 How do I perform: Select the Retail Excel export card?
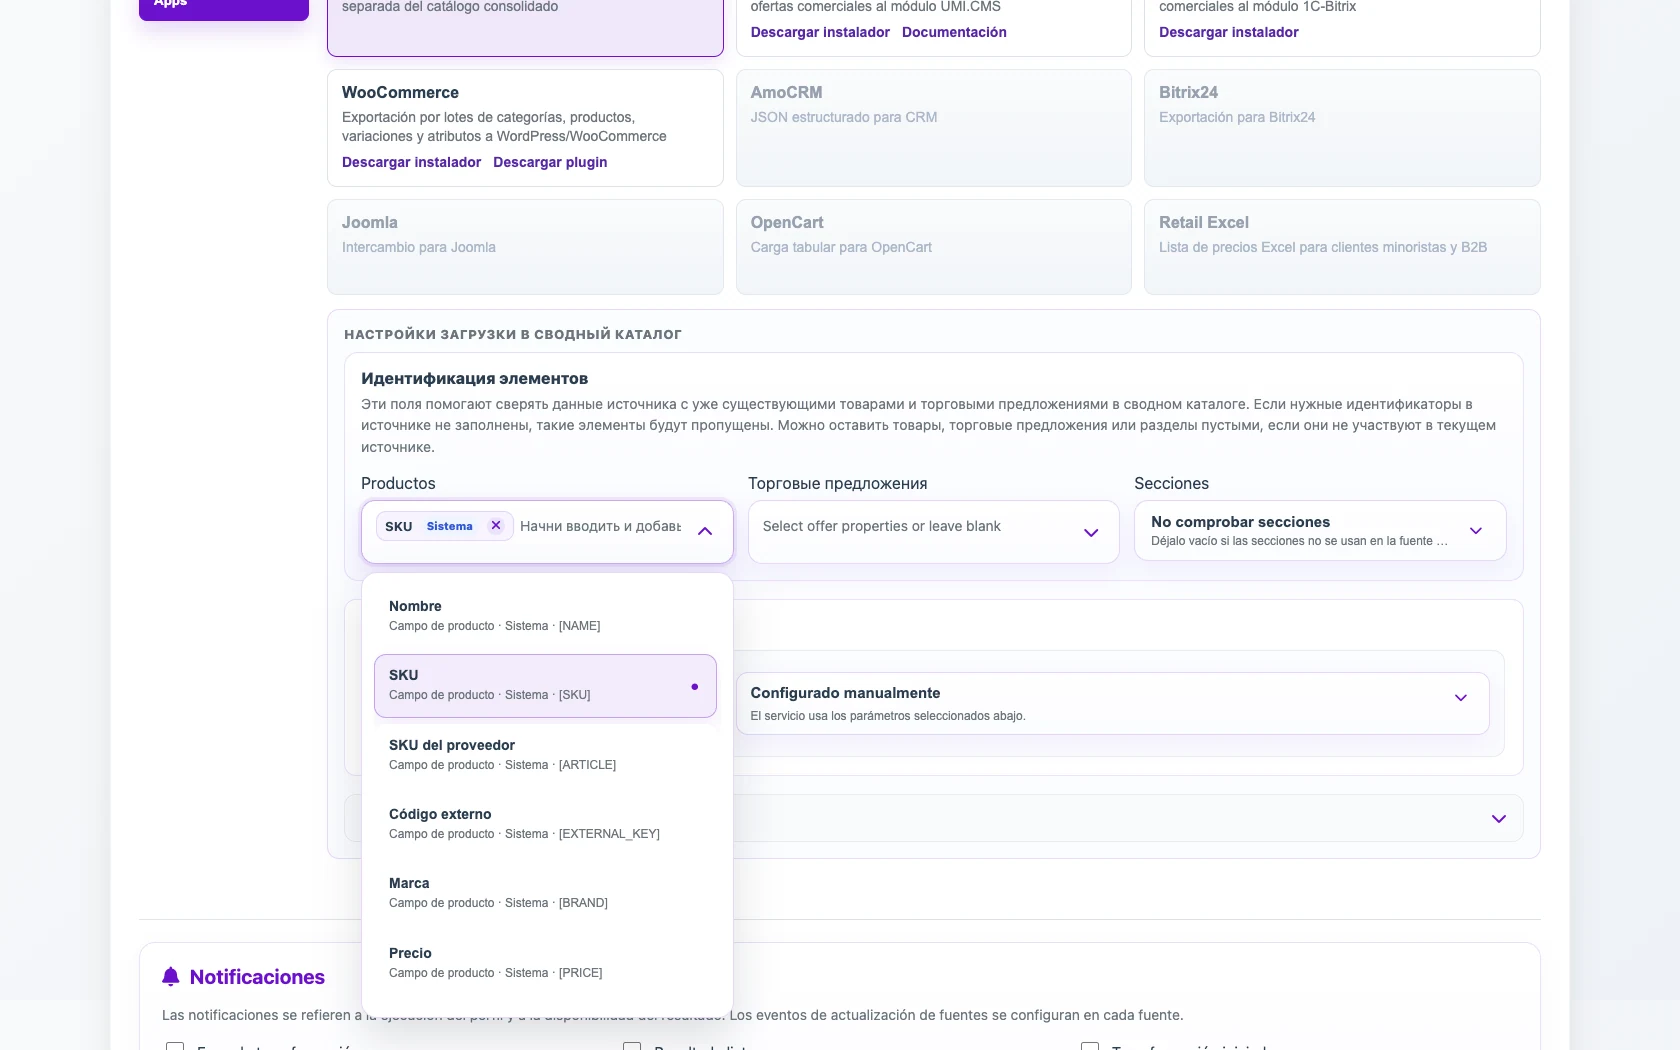1342,247
